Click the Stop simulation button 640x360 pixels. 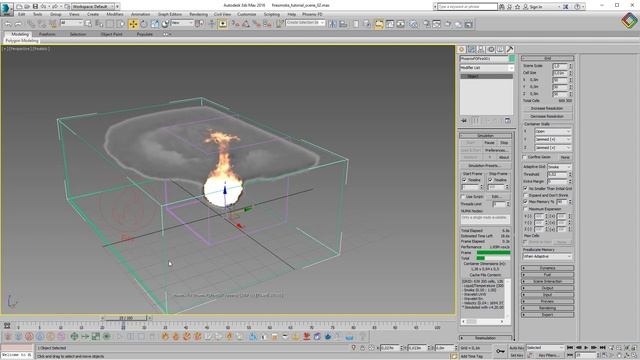click(504, 143)
